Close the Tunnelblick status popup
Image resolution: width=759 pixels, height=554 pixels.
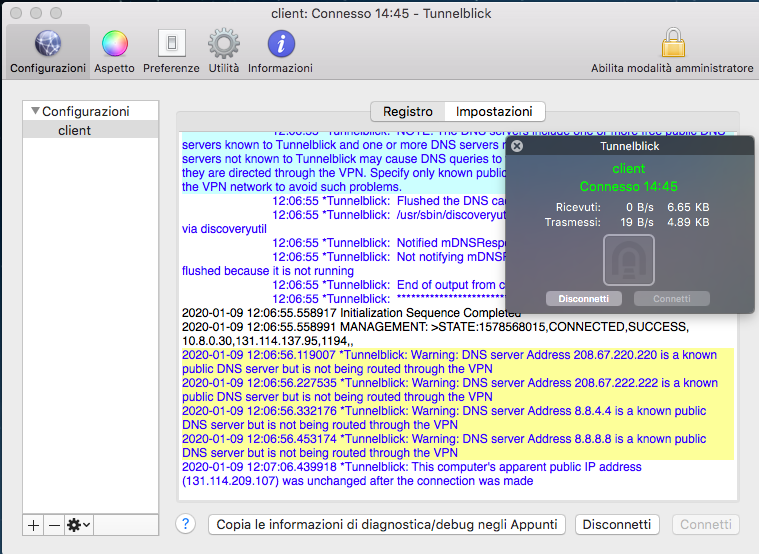point(517,146)
